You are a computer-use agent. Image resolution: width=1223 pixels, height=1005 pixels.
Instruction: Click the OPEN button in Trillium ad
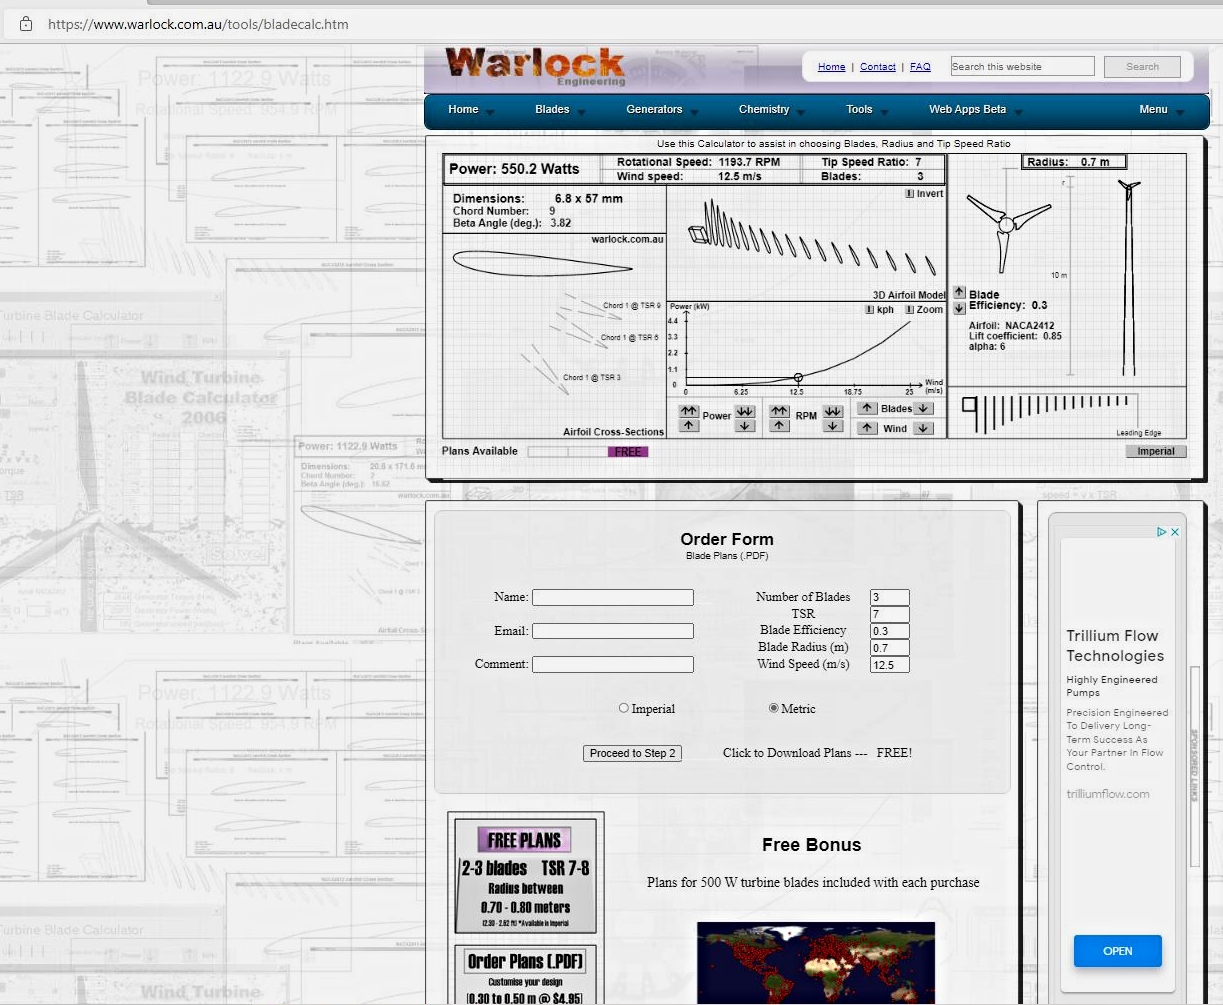pos(1118,951)
